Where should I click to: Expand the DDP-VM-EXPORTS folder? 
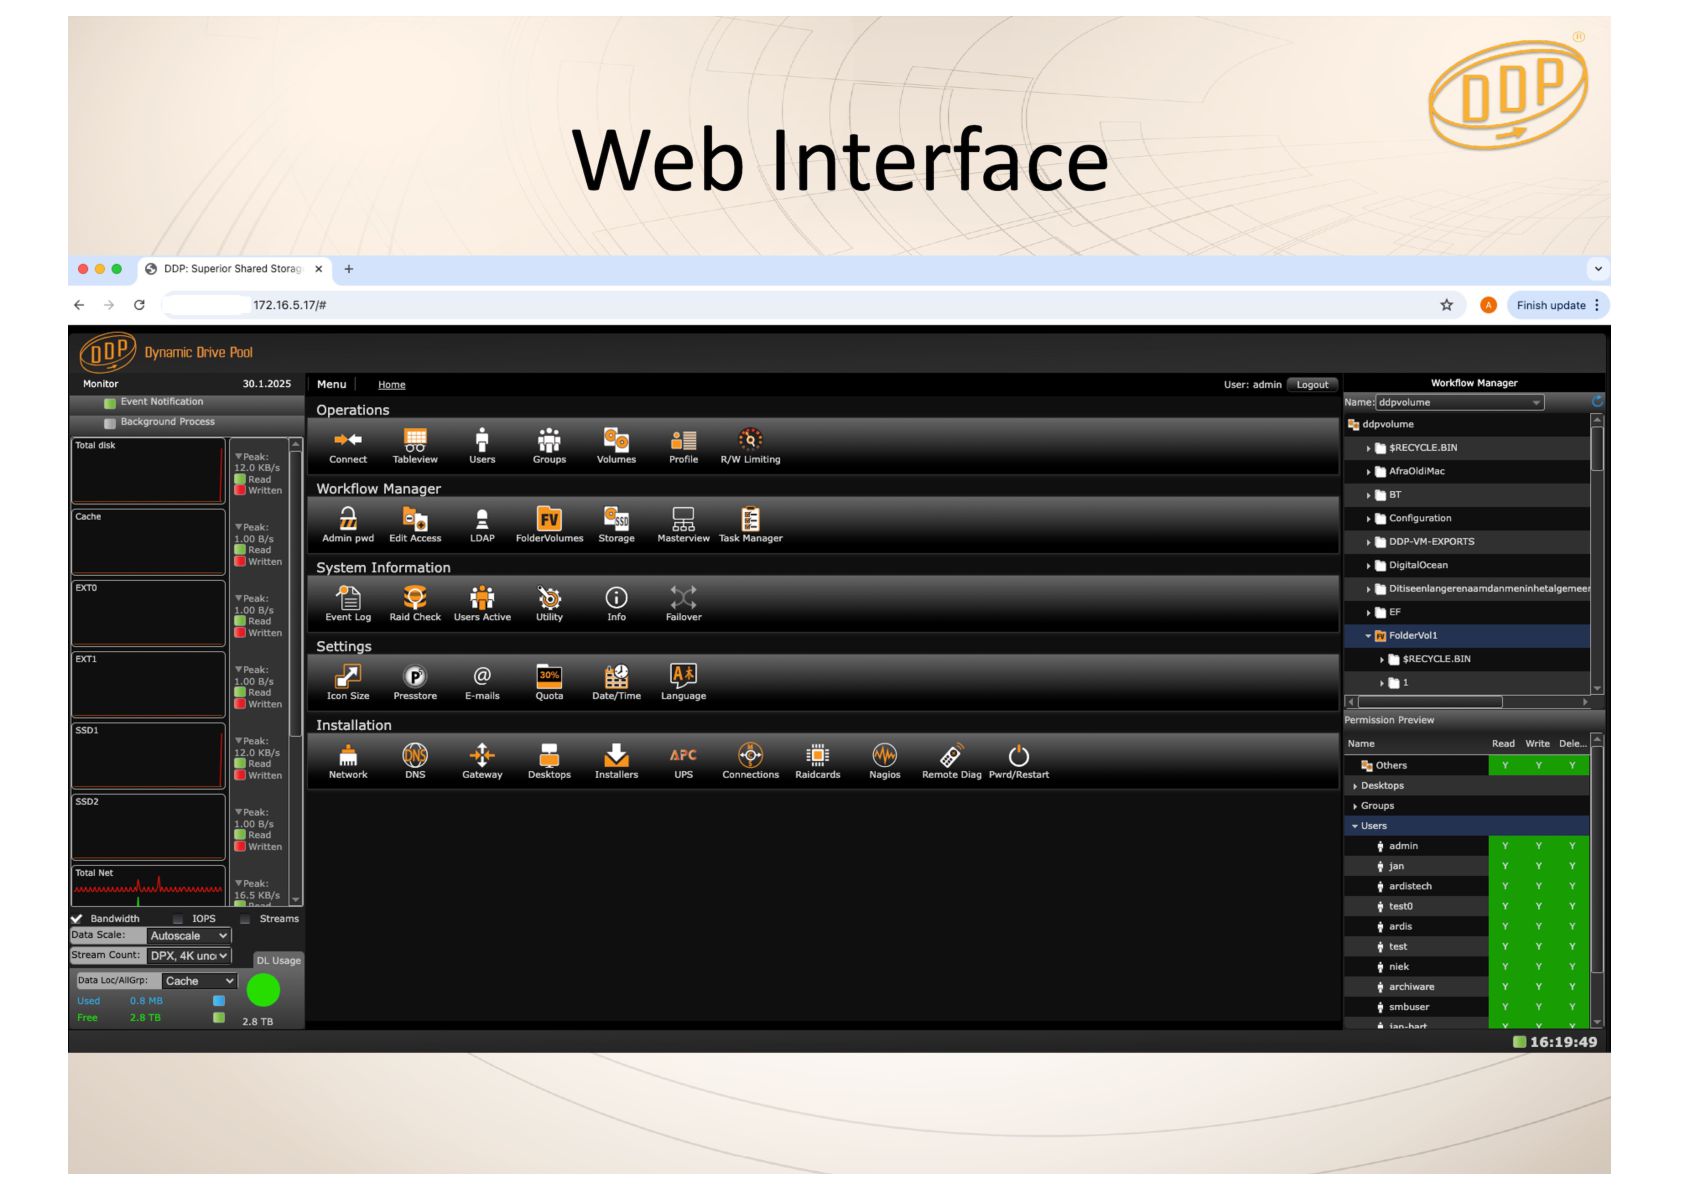pos(1368,542)
